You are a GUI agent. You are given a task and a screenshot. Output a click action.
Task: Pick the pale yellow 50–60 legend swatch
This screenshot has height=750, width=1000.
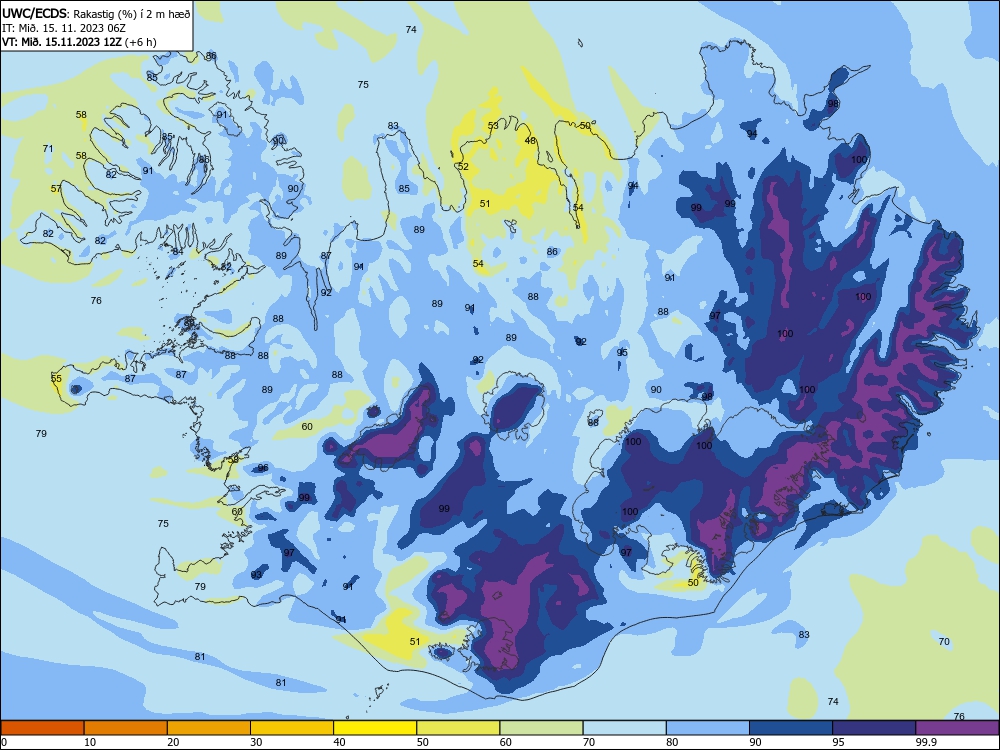pos(458,728)
